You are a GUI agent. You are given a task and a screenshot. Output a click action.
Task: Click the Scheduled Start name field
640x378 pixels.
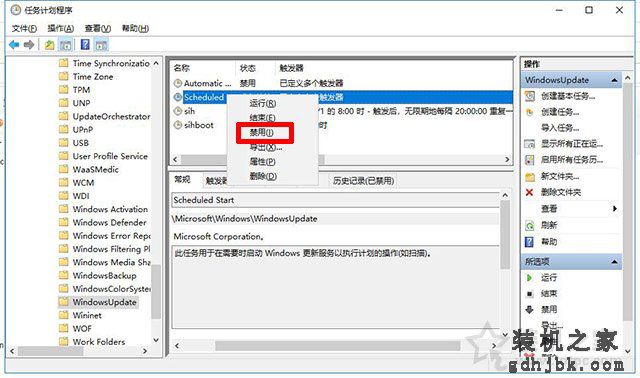click(x=336, y=200)
